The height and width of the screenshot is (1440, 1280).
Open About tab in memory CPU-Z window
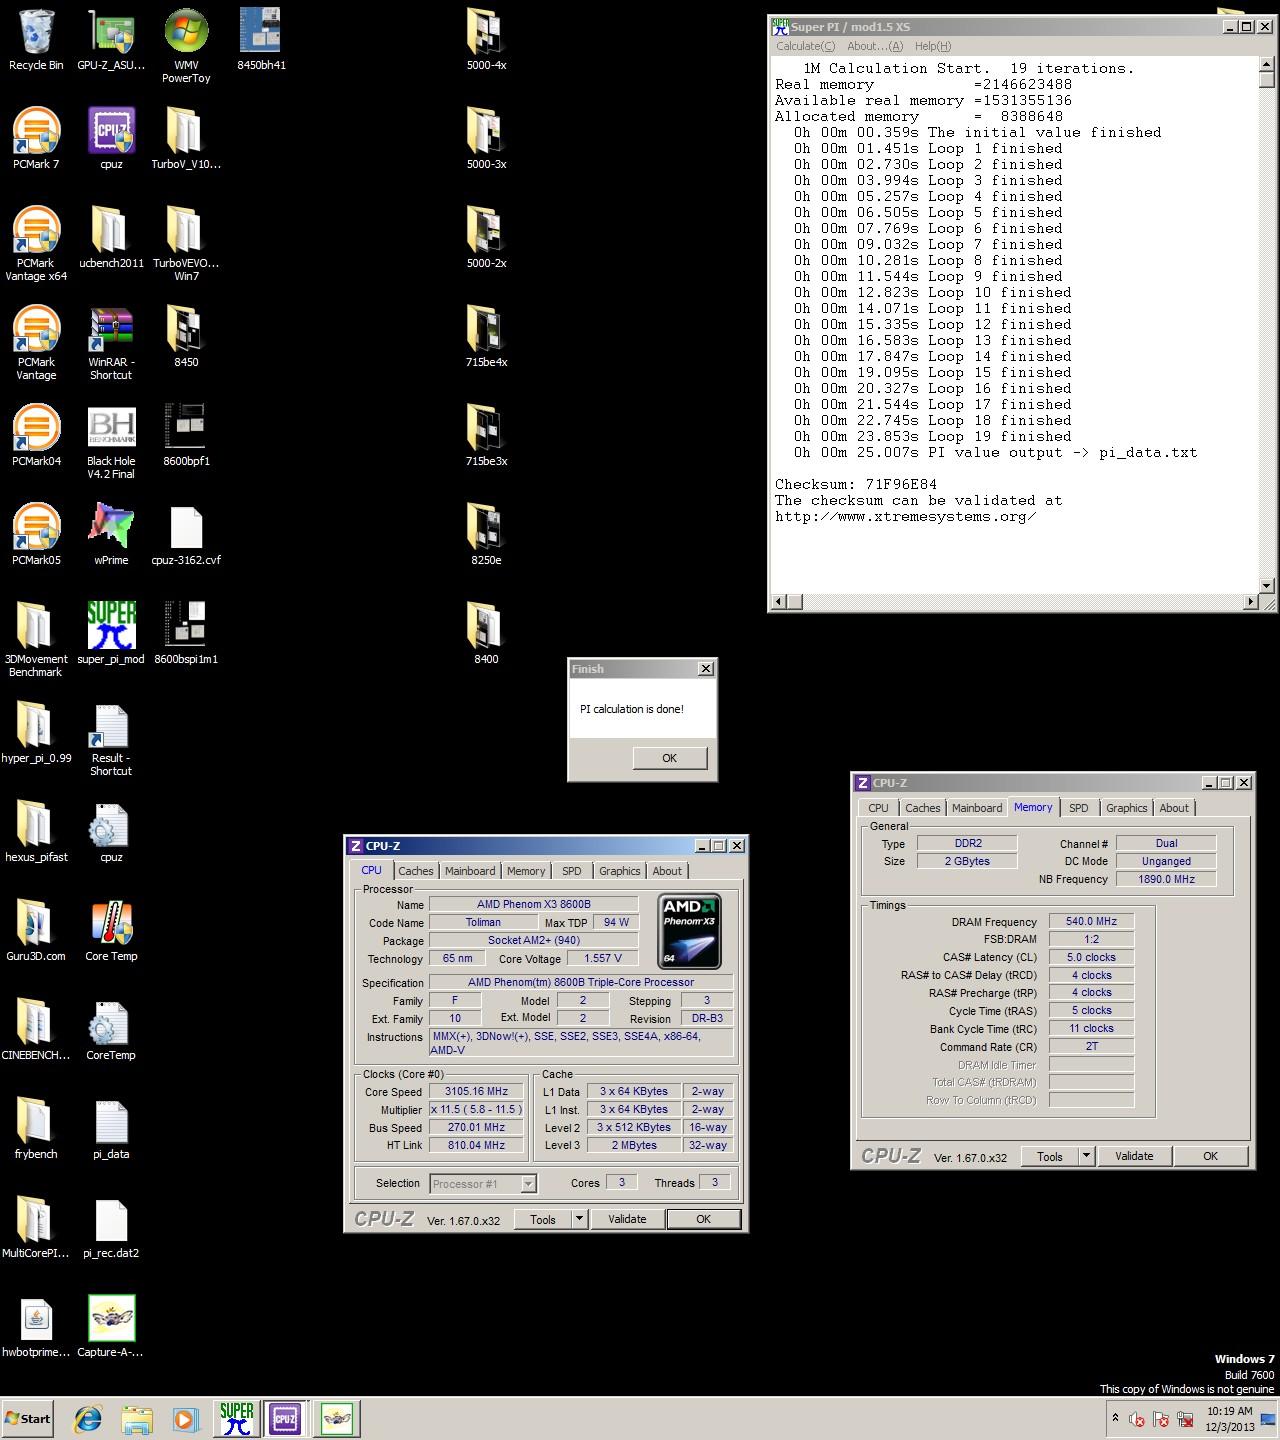pos(1174,808)
